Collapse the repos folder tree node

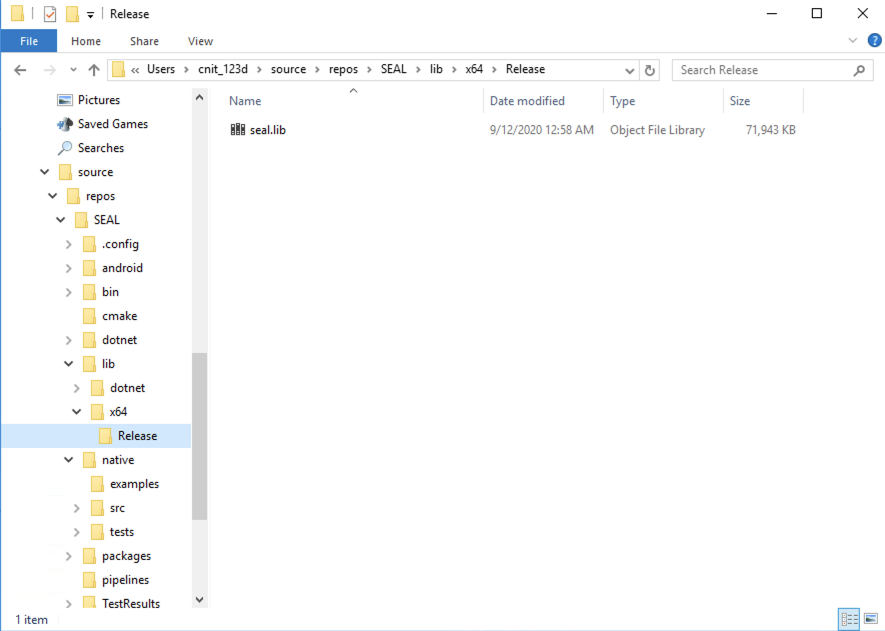click(52, 196)
